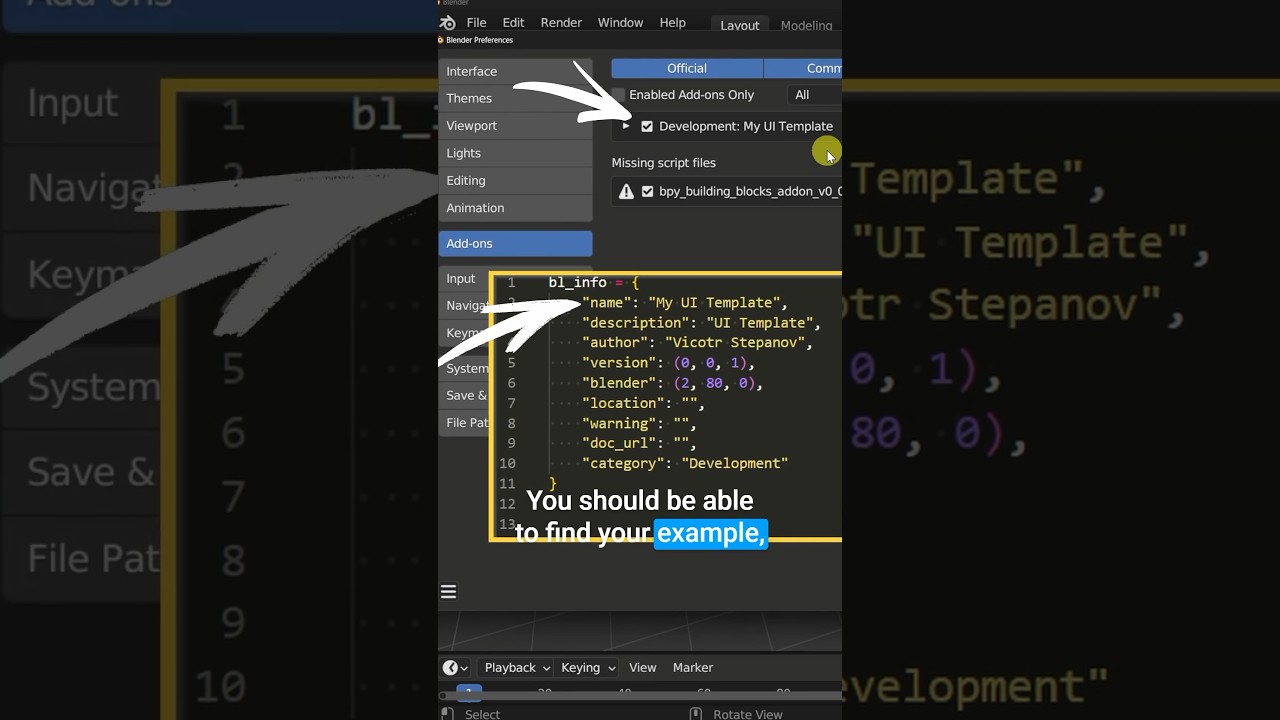Switch to the Modeling workspace tab
The image size is (1280, 720).
[806, 25]
